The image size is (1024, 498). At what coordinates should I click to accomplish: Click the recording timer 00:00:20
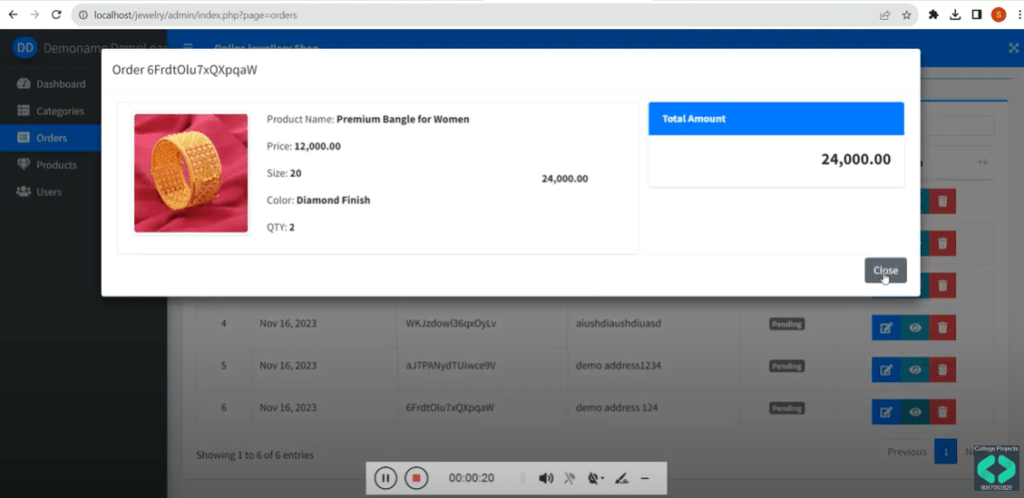[472, 478]
